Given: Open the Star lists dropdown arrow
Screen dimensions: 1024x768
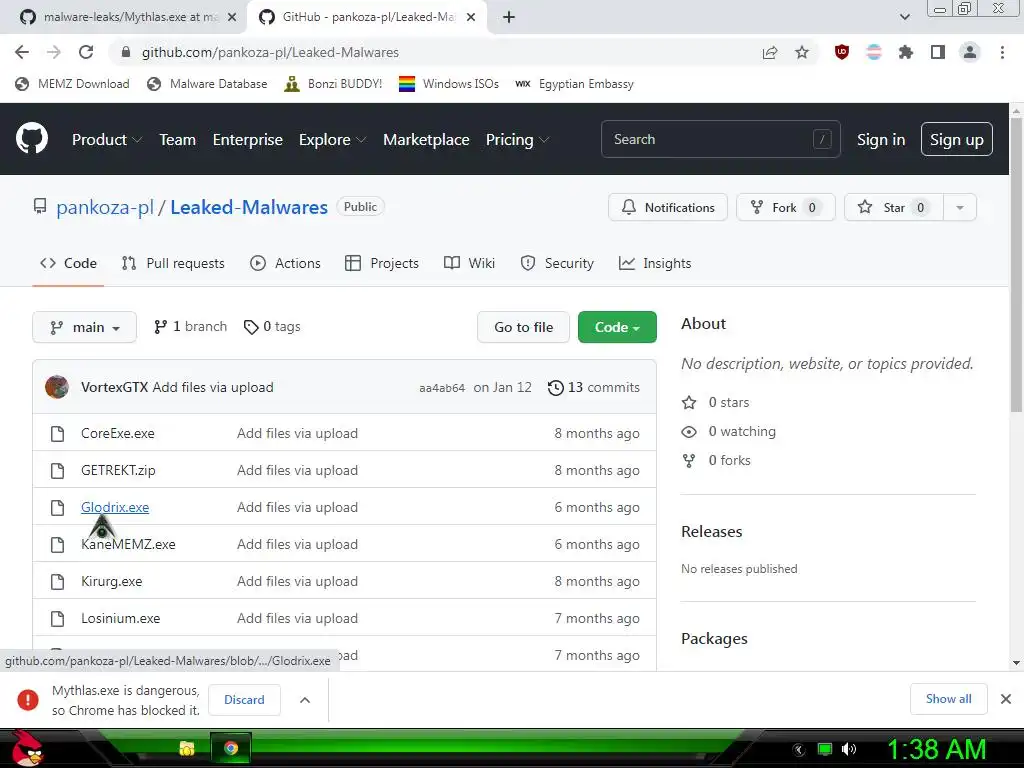Looking at the screenshot, I should pos(959,208).
